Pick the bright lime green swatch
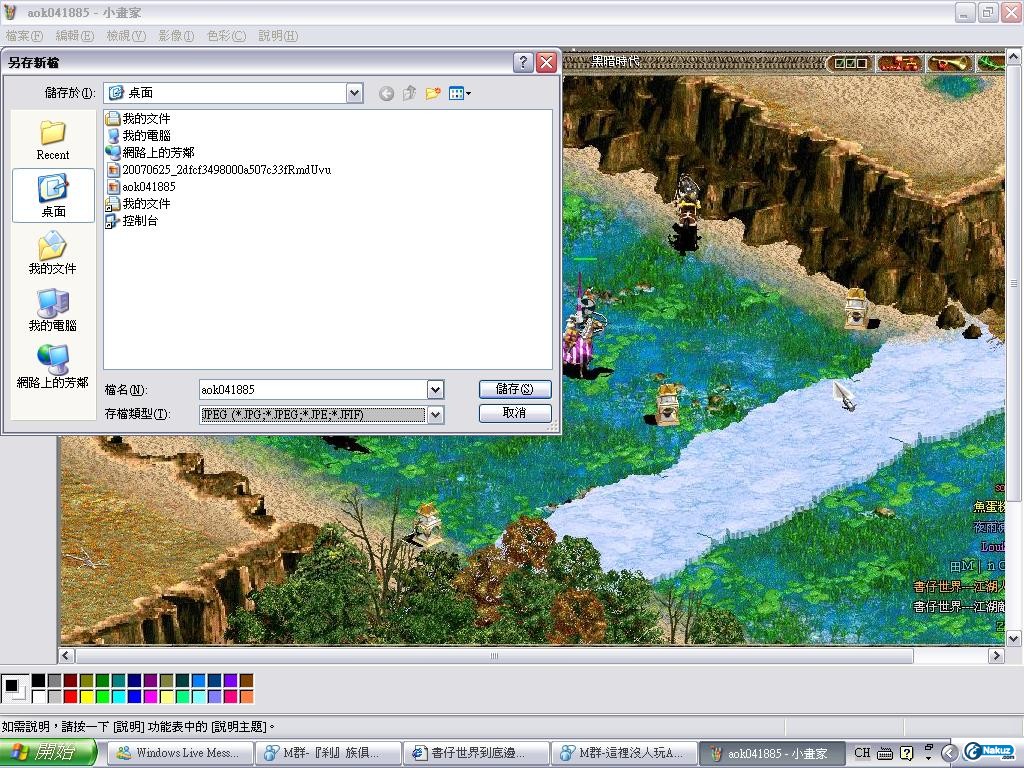 pos(103,696)
